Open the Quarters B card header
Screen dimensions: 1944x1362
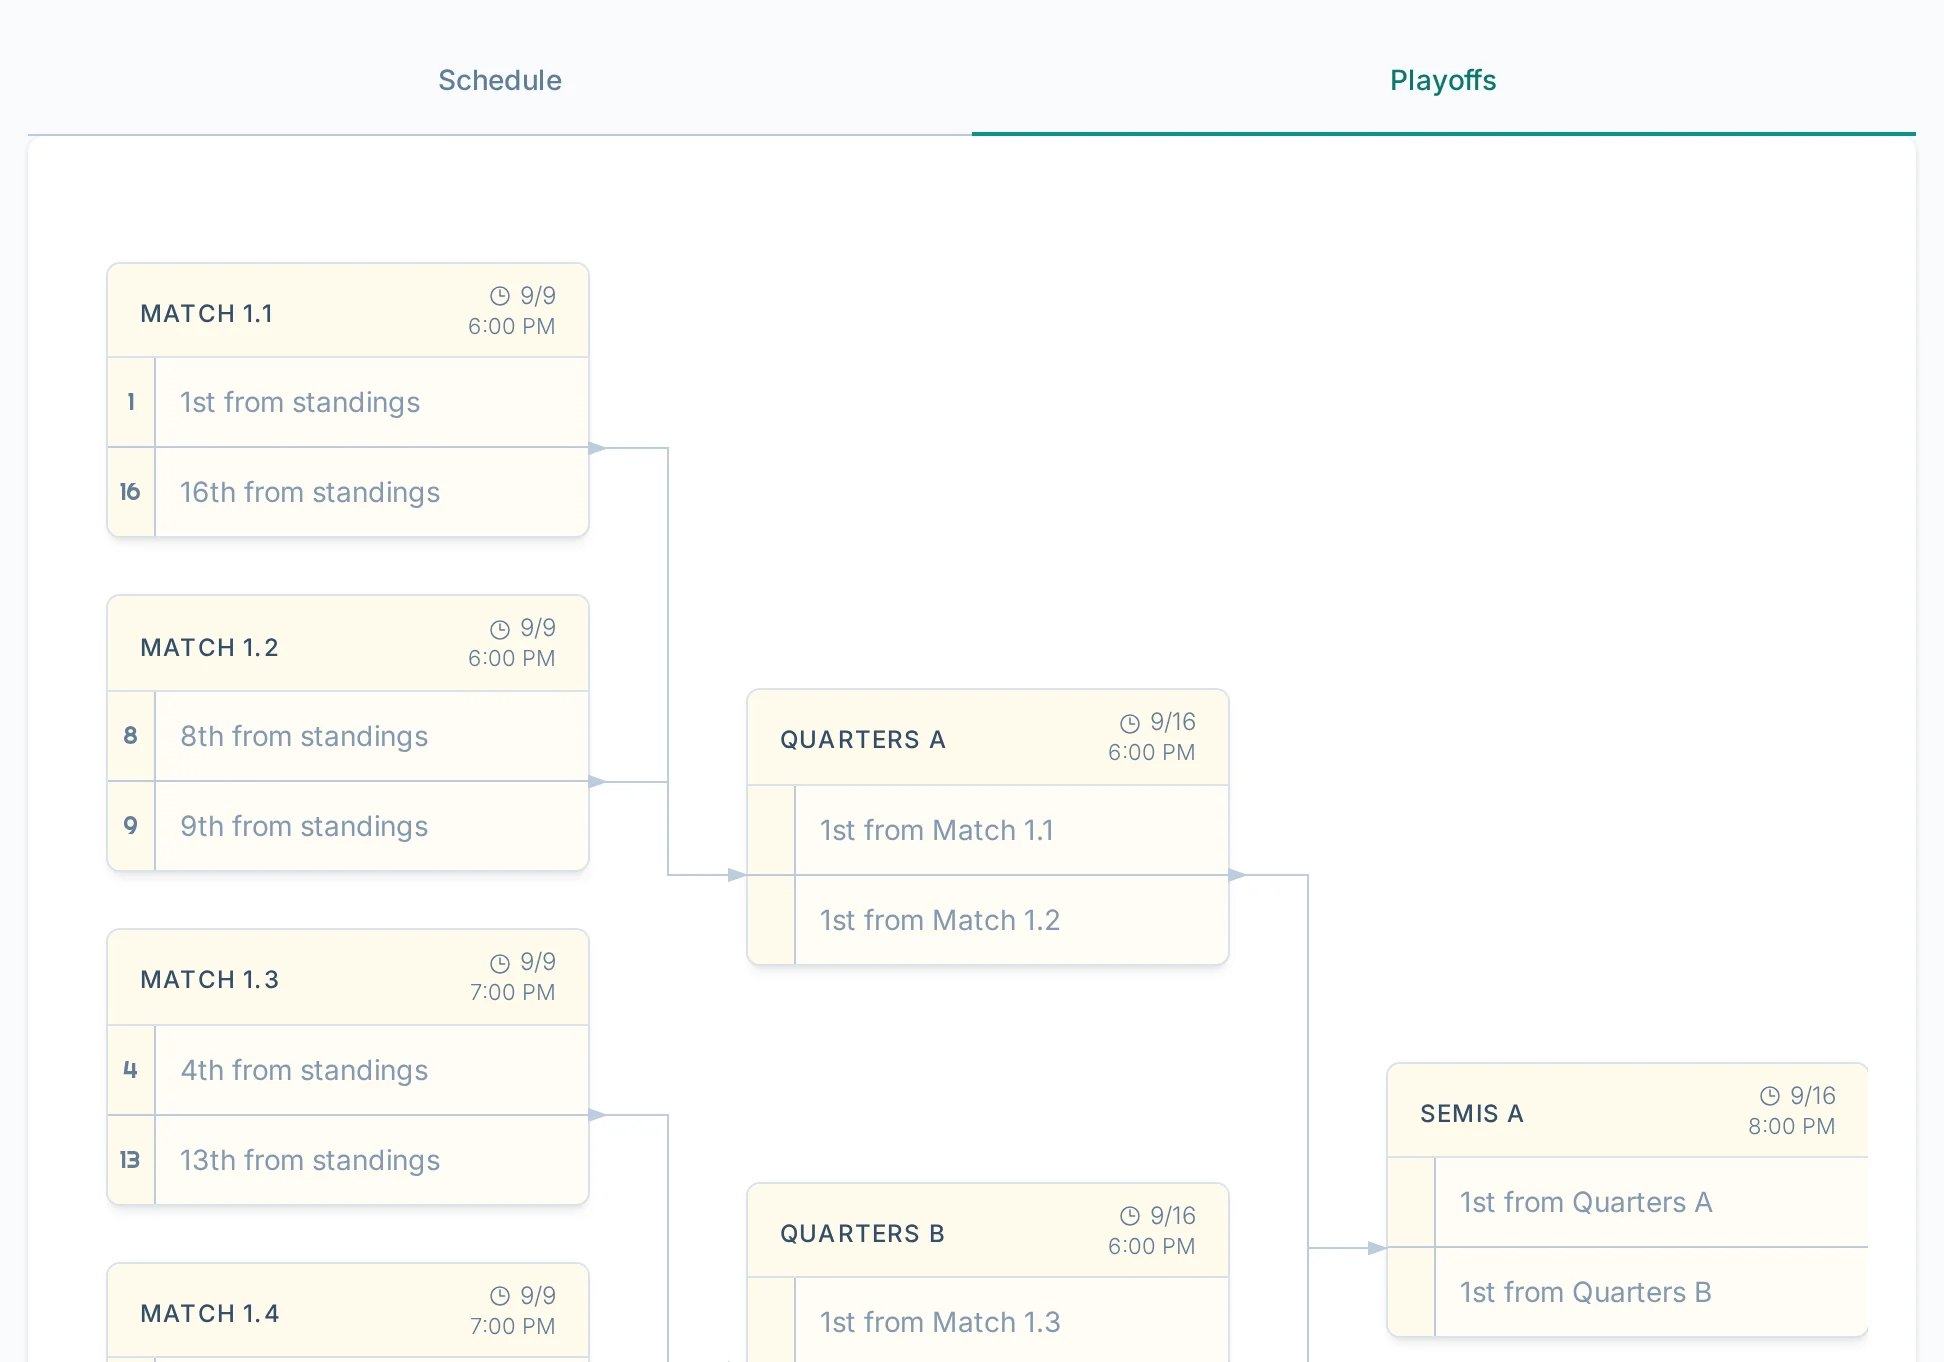click(988, 1231)
